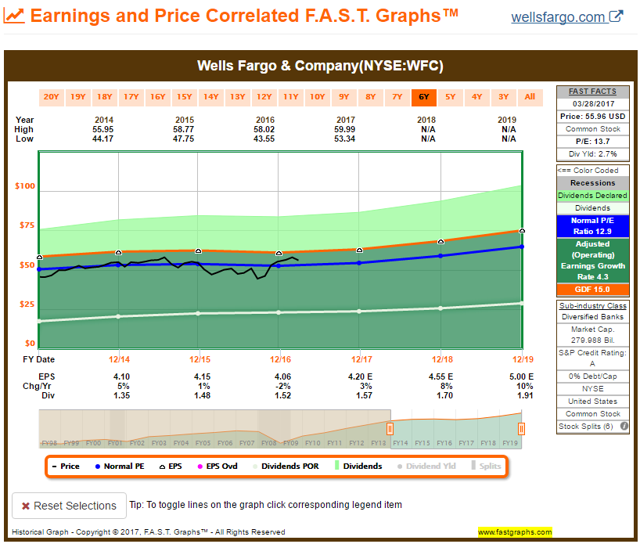Select the 7Y time range tab
Screen dimensions: 640x544
pyautogui.click(x=397, y=97)
